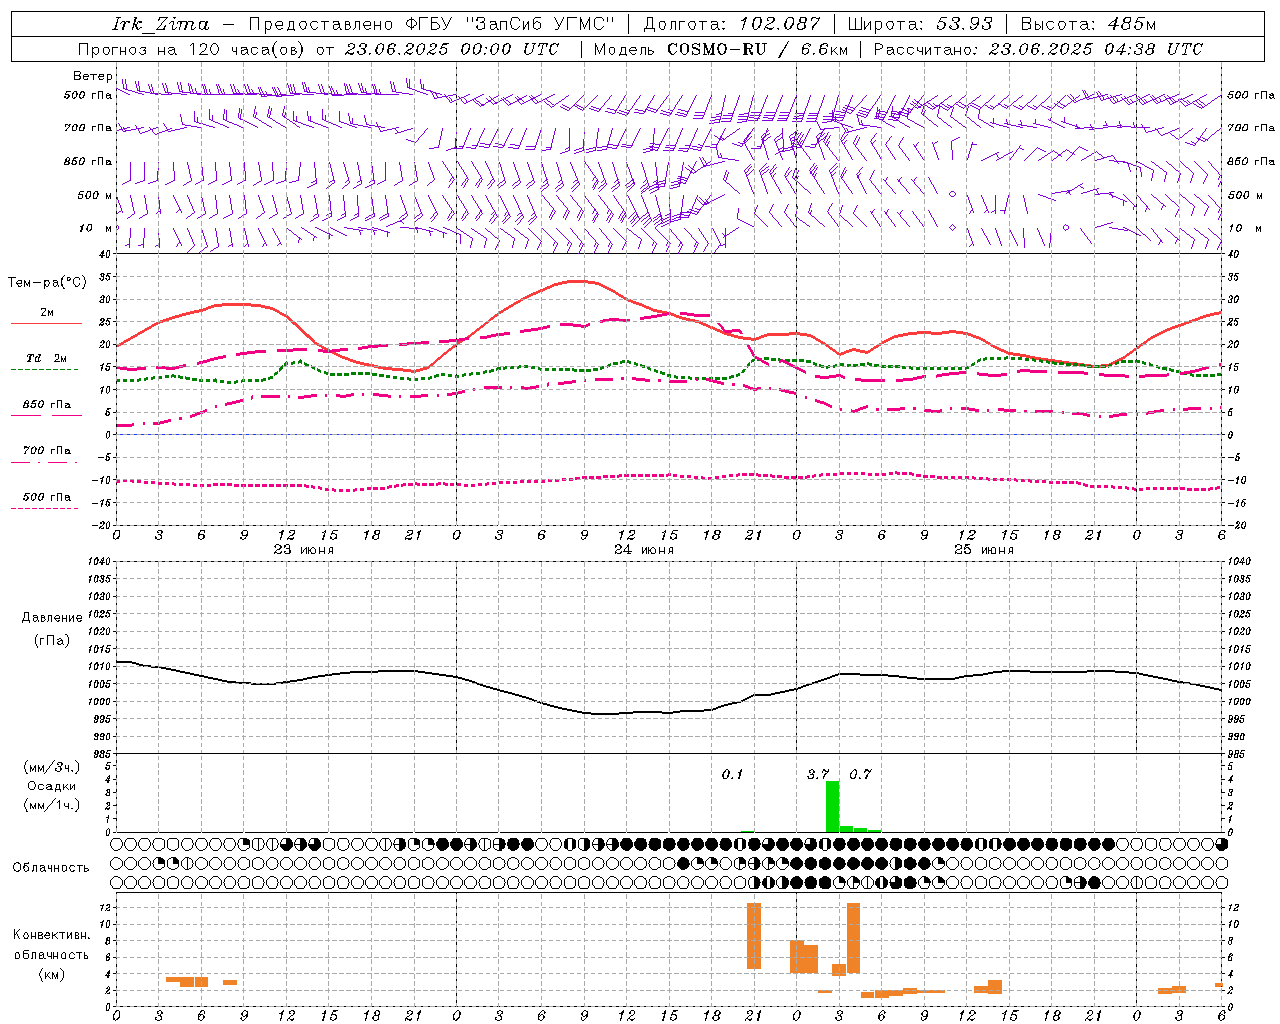This screenshot has width=1280, height=1024.
Task: Select the 850 гПа temperature legend entry
Action: pyautogui.click(x=47, y=404)
